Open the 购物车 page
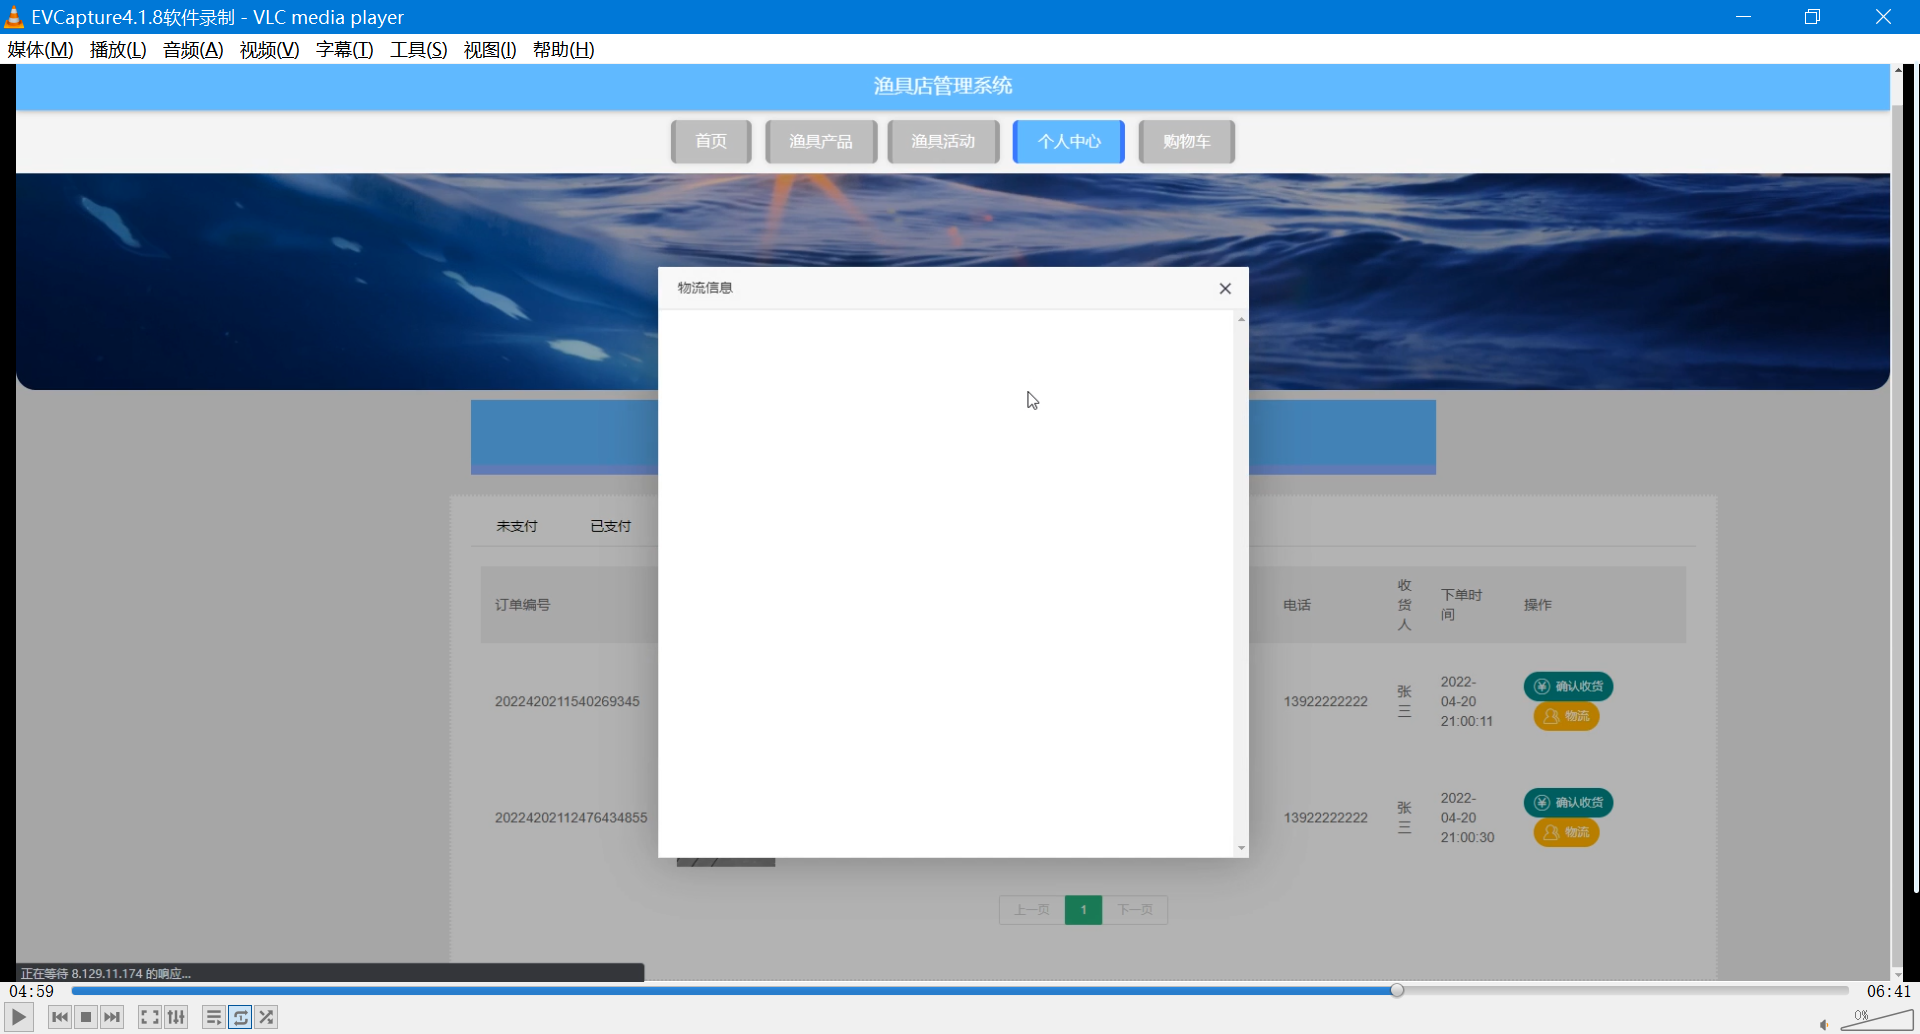 point(1187,141)
